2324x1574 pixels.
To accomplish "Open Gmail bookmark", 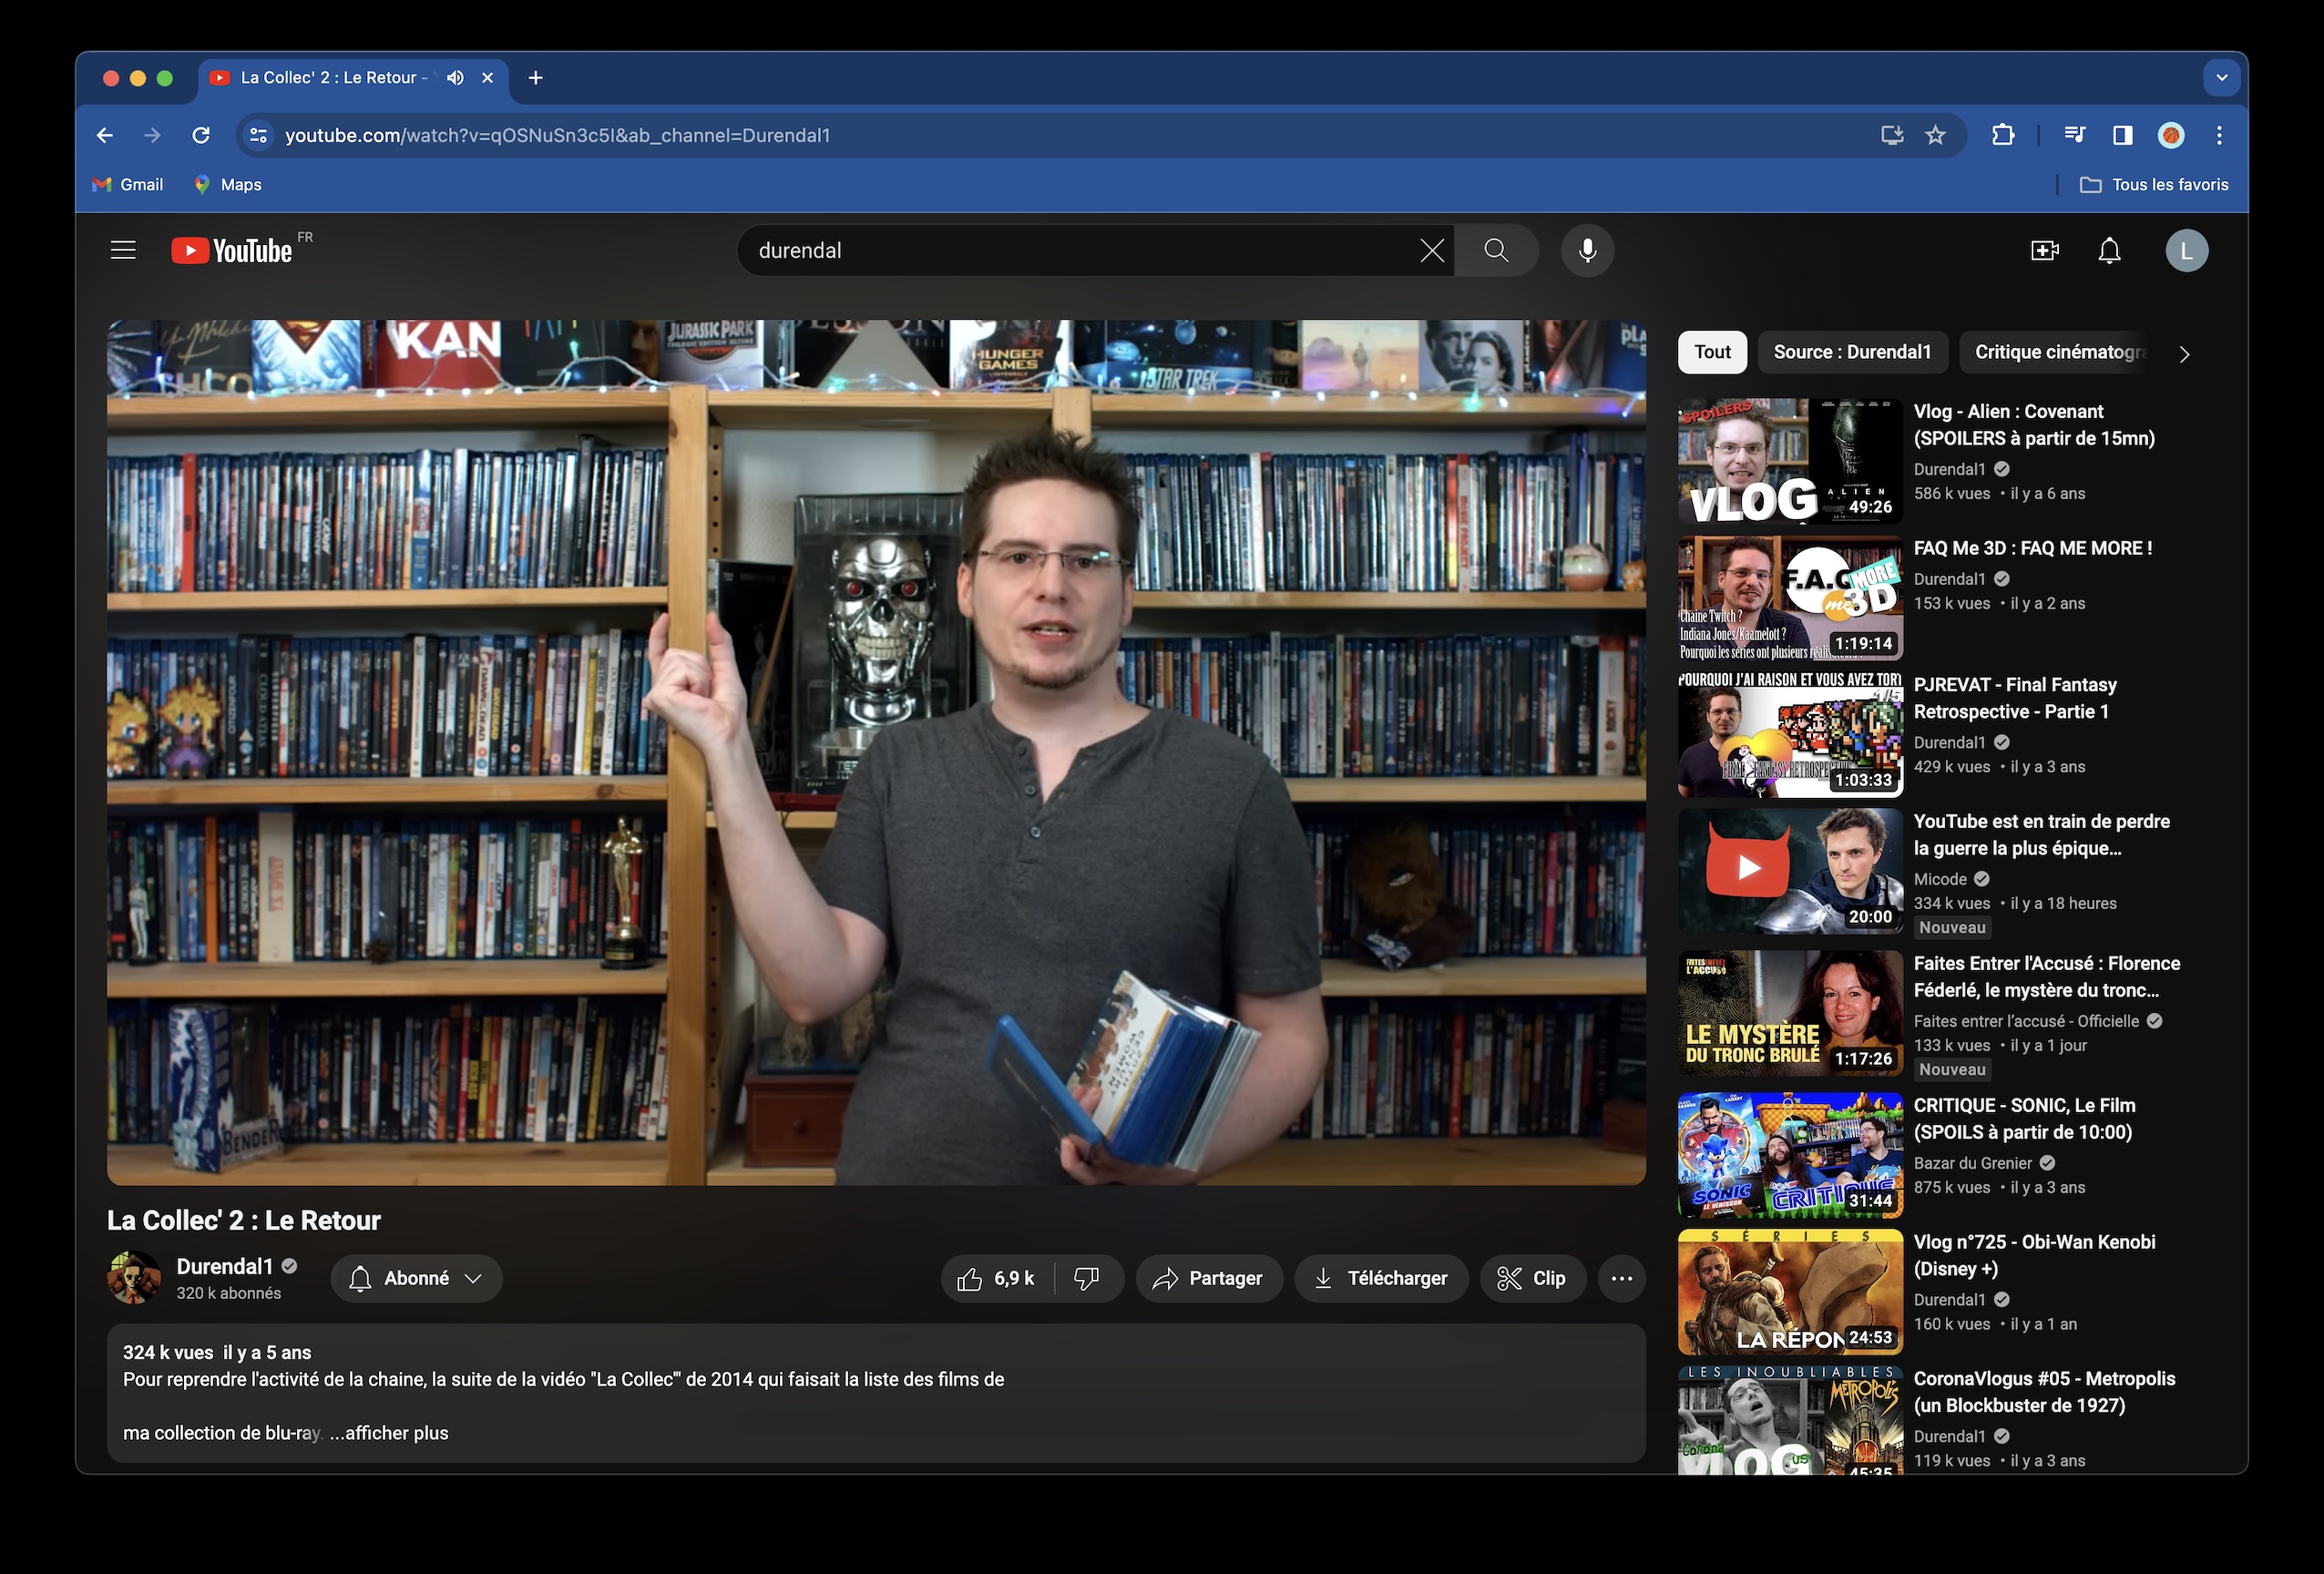I will (x=128, y=185).
